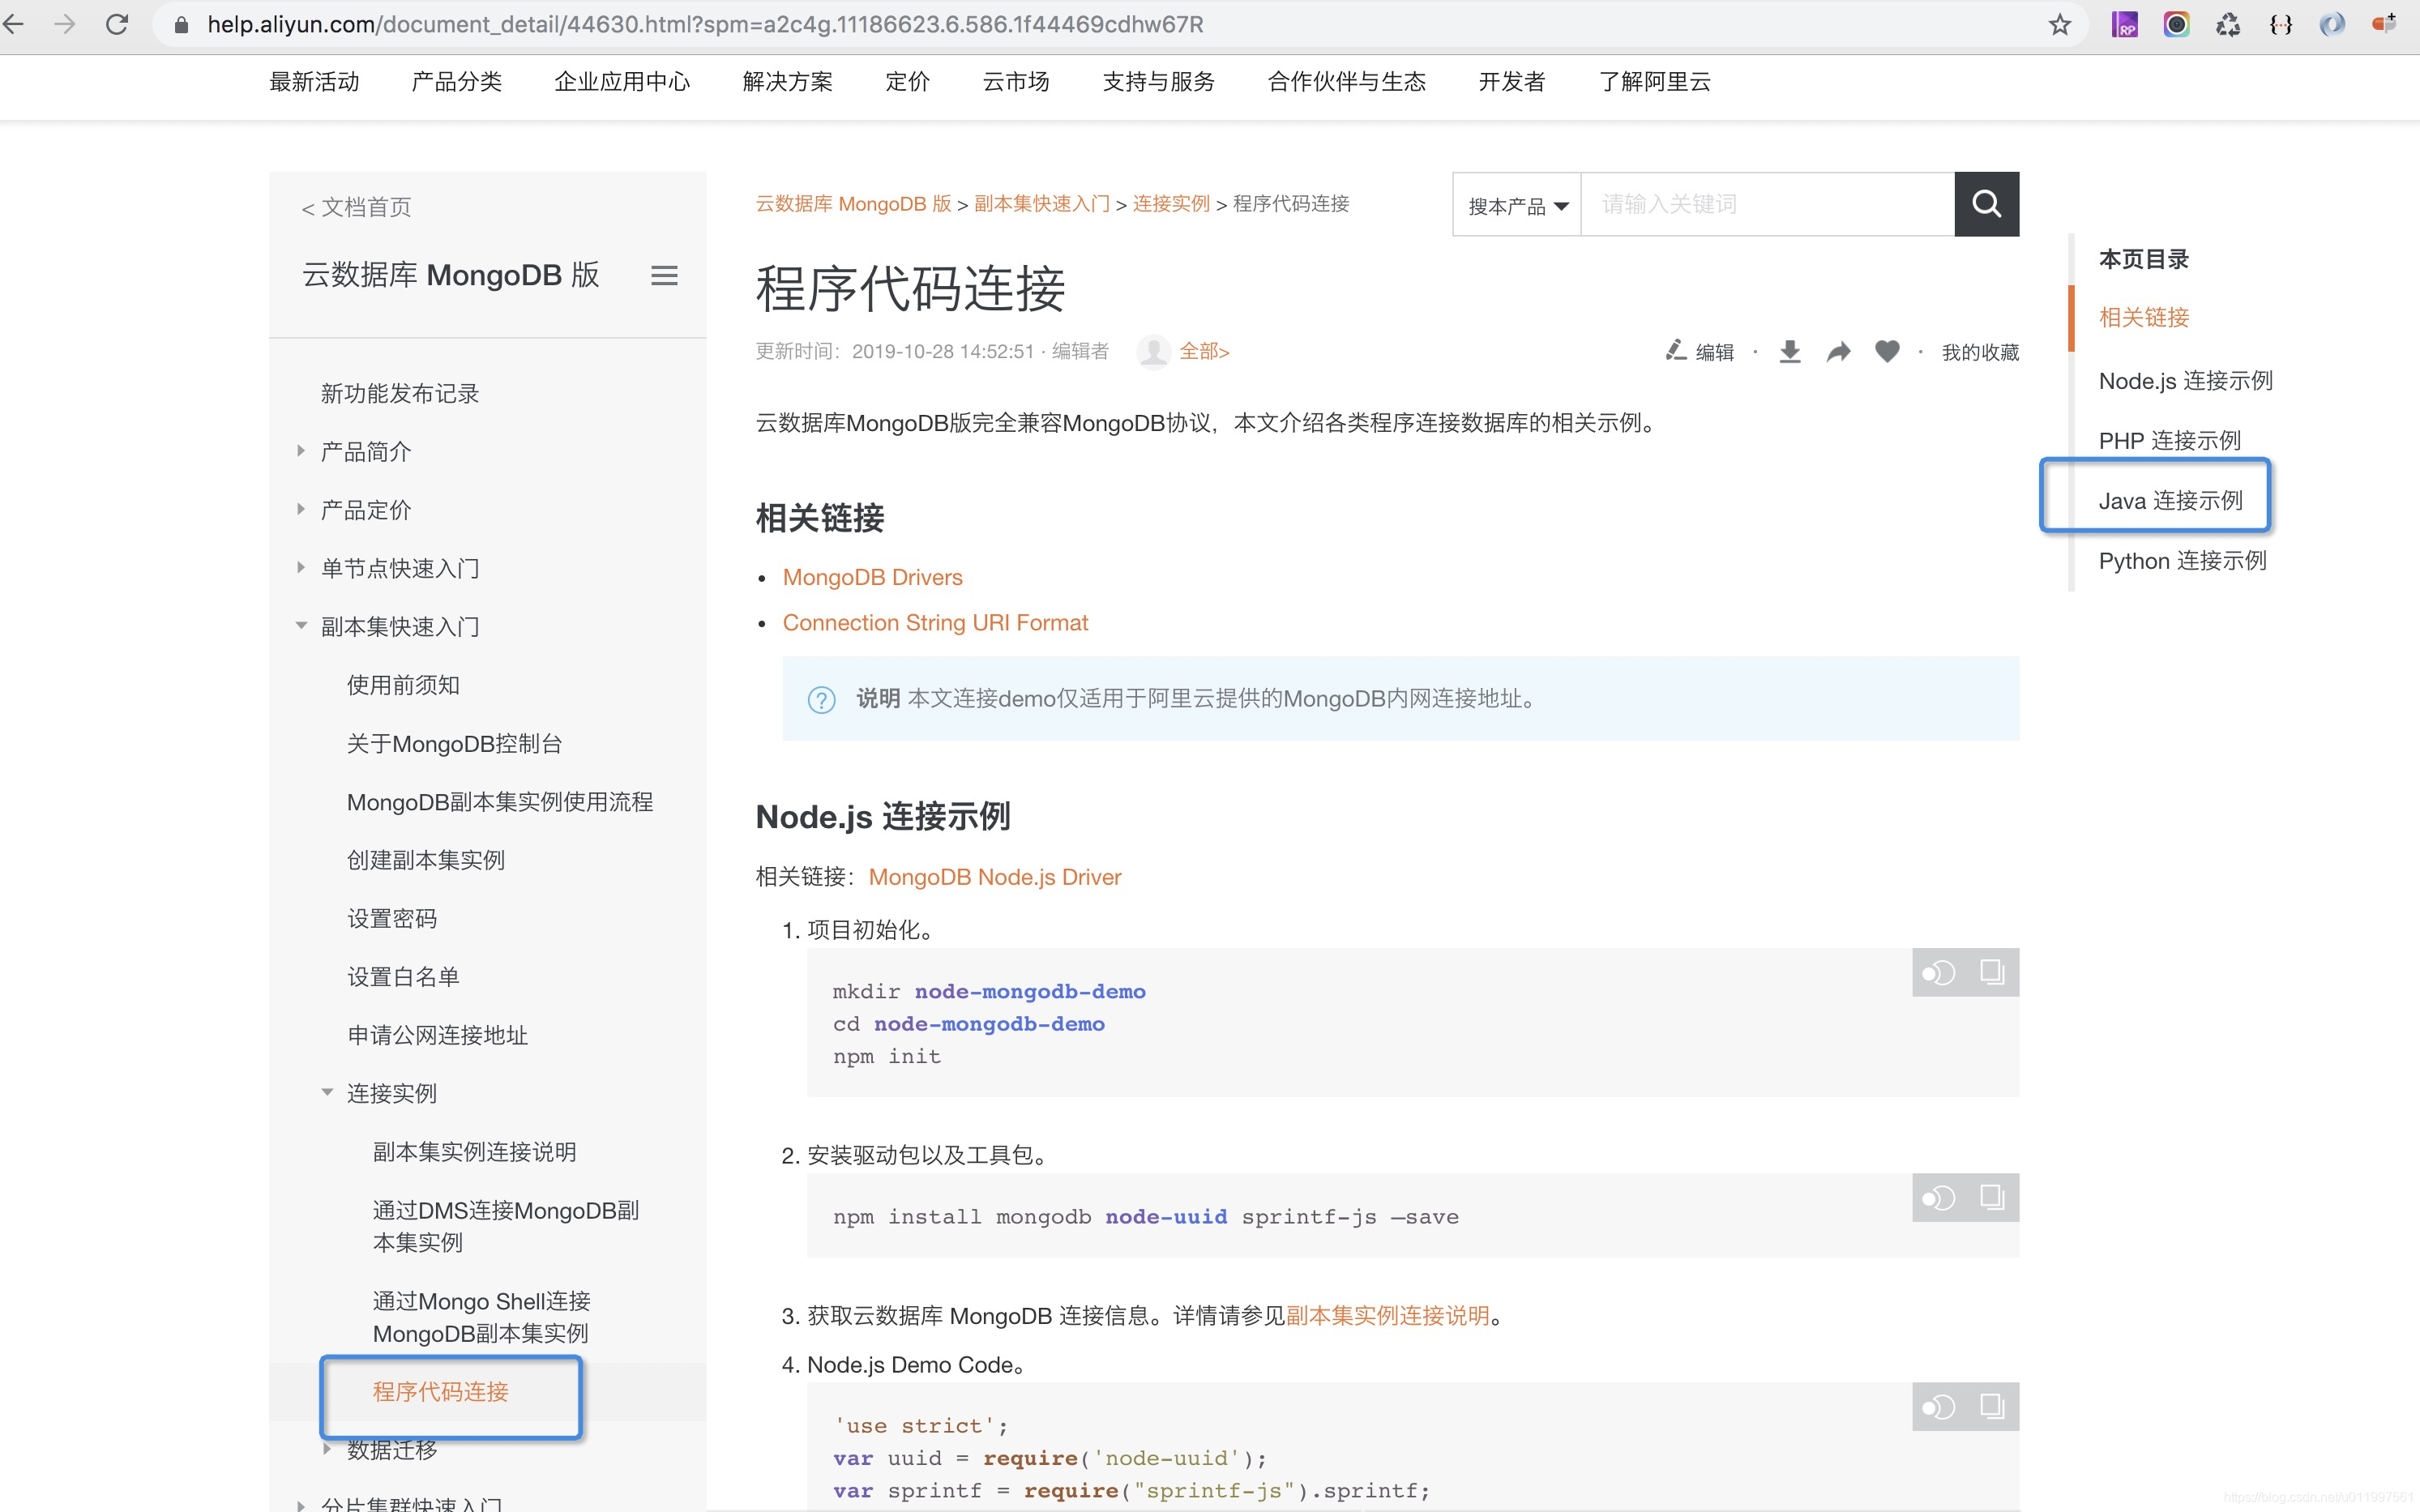The image size is (2420, 1512).
Task: Jump to Node.js 连接示例 in page contents
Action: (x=2185, y=381)
